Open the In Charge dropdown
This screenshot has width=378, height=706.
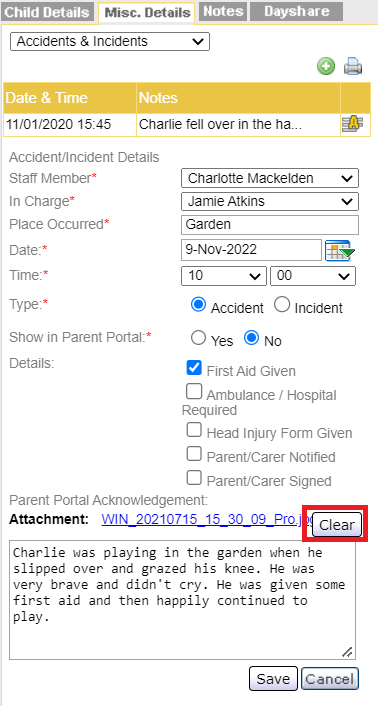point(270,201)
